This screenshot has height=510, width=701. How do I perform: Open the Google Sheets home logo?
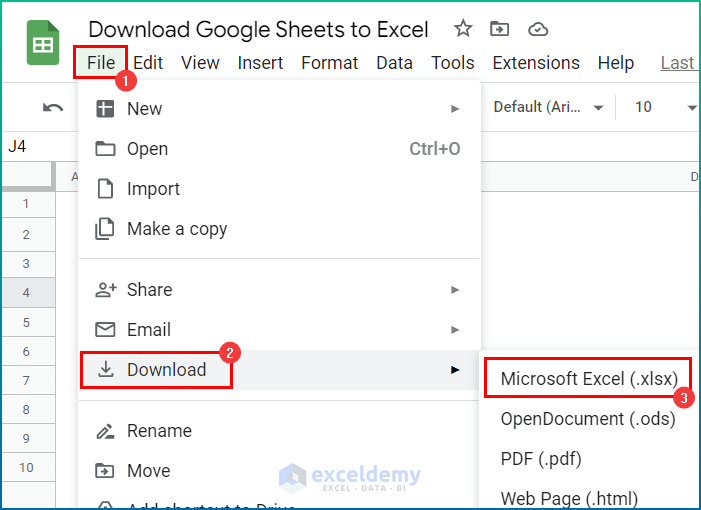click(43, 43)
